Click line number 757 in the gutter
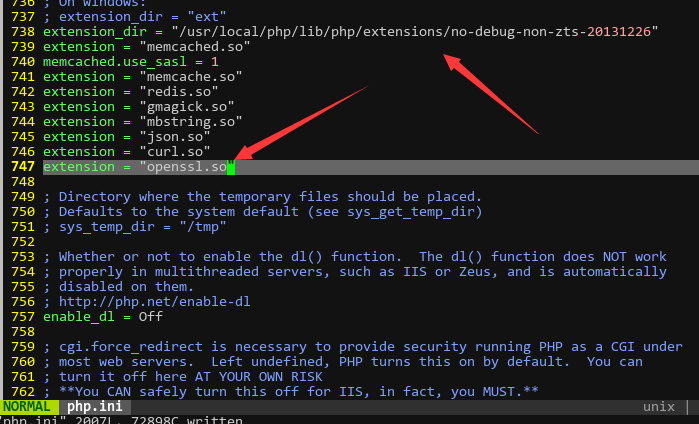Image resolution: width=699 pixels, height=424 pixels. click(21, 316)
